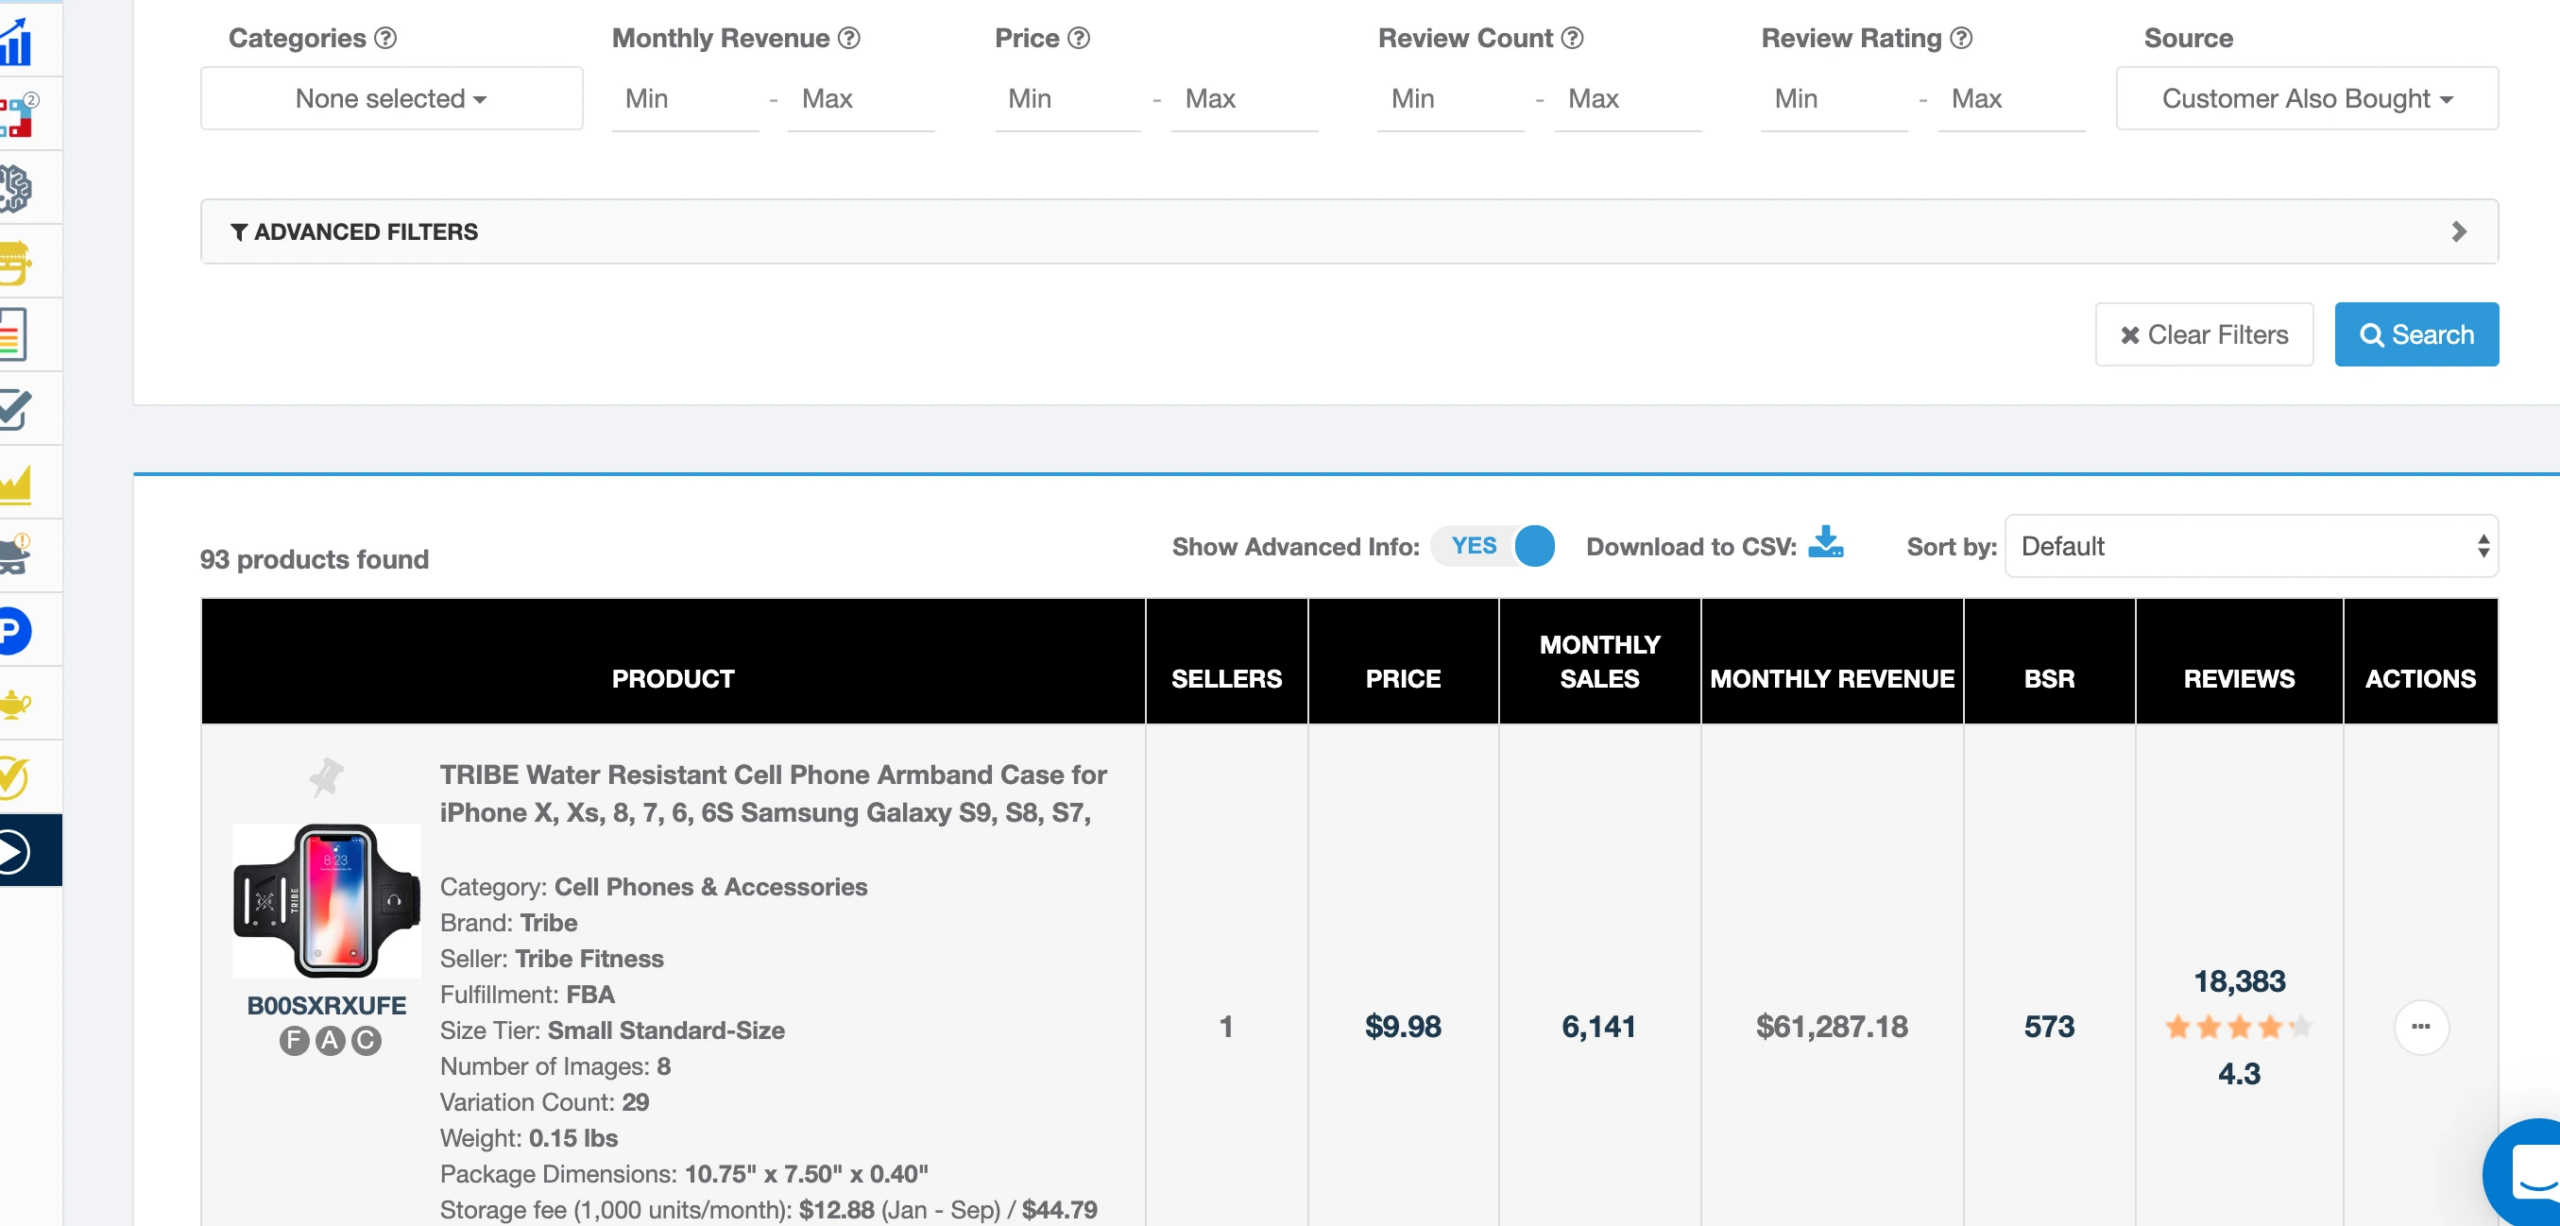Click the Search button
Image resolution: width=2560 pixels, height=1226 pixels.
point(2416,335)
